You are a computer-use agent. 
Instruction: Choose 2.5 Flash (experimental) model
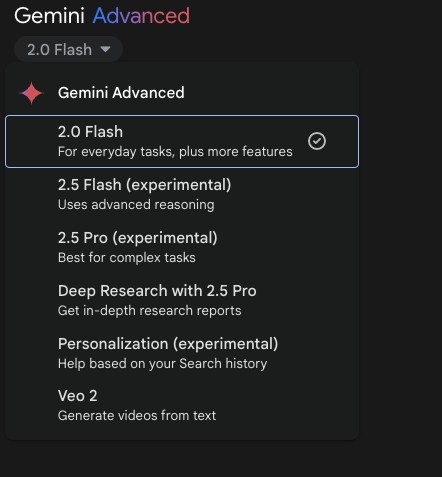click(x=182, y=194)
